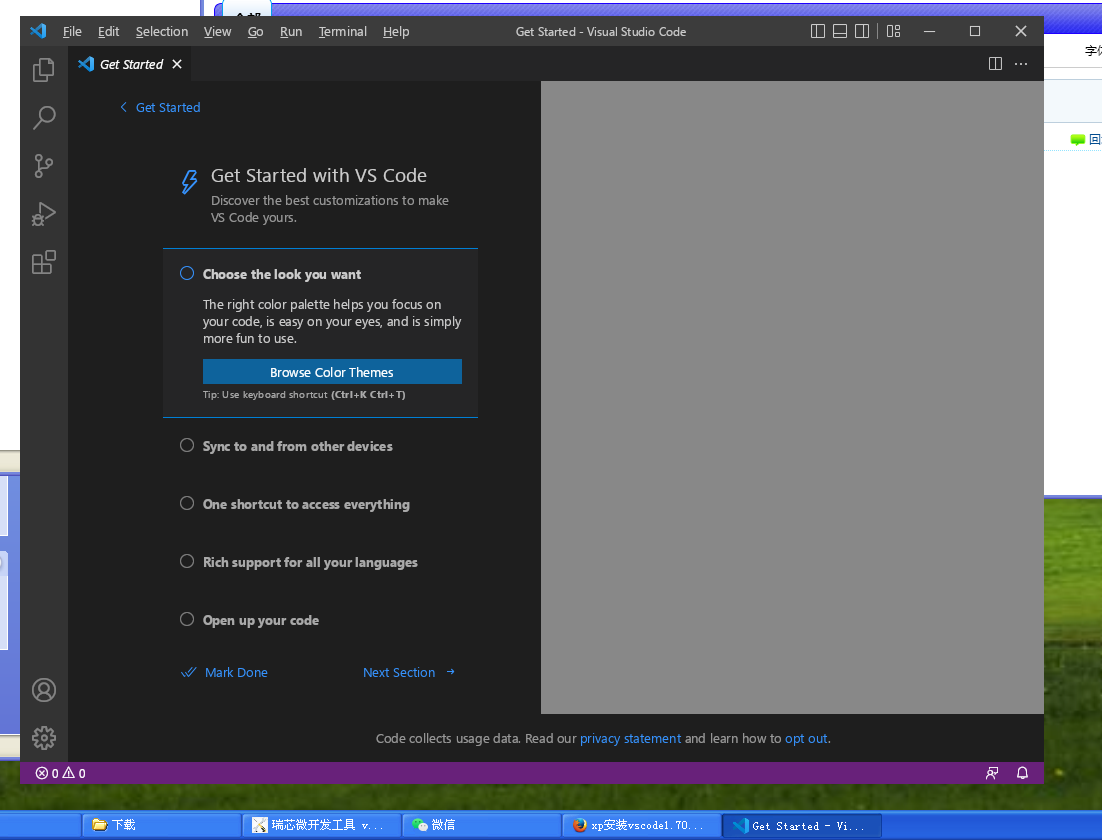Click the notifications bell in status bar
This screenshot has width=1102, height=840.
[x=1022, y=773]
